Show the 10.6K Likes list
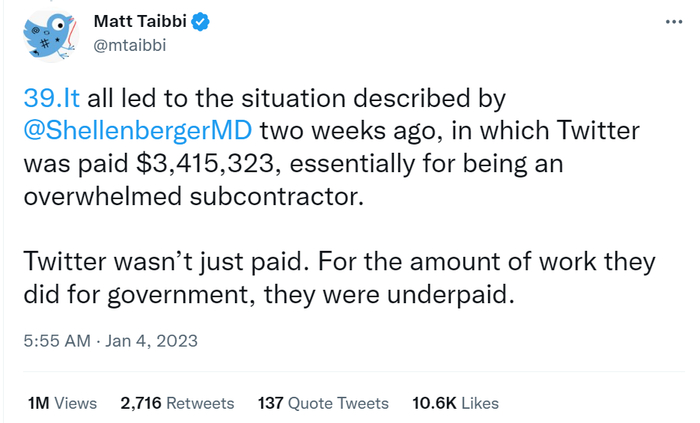Image resolution: width=700 pixels, height=423 pixels. click(455, 403)
